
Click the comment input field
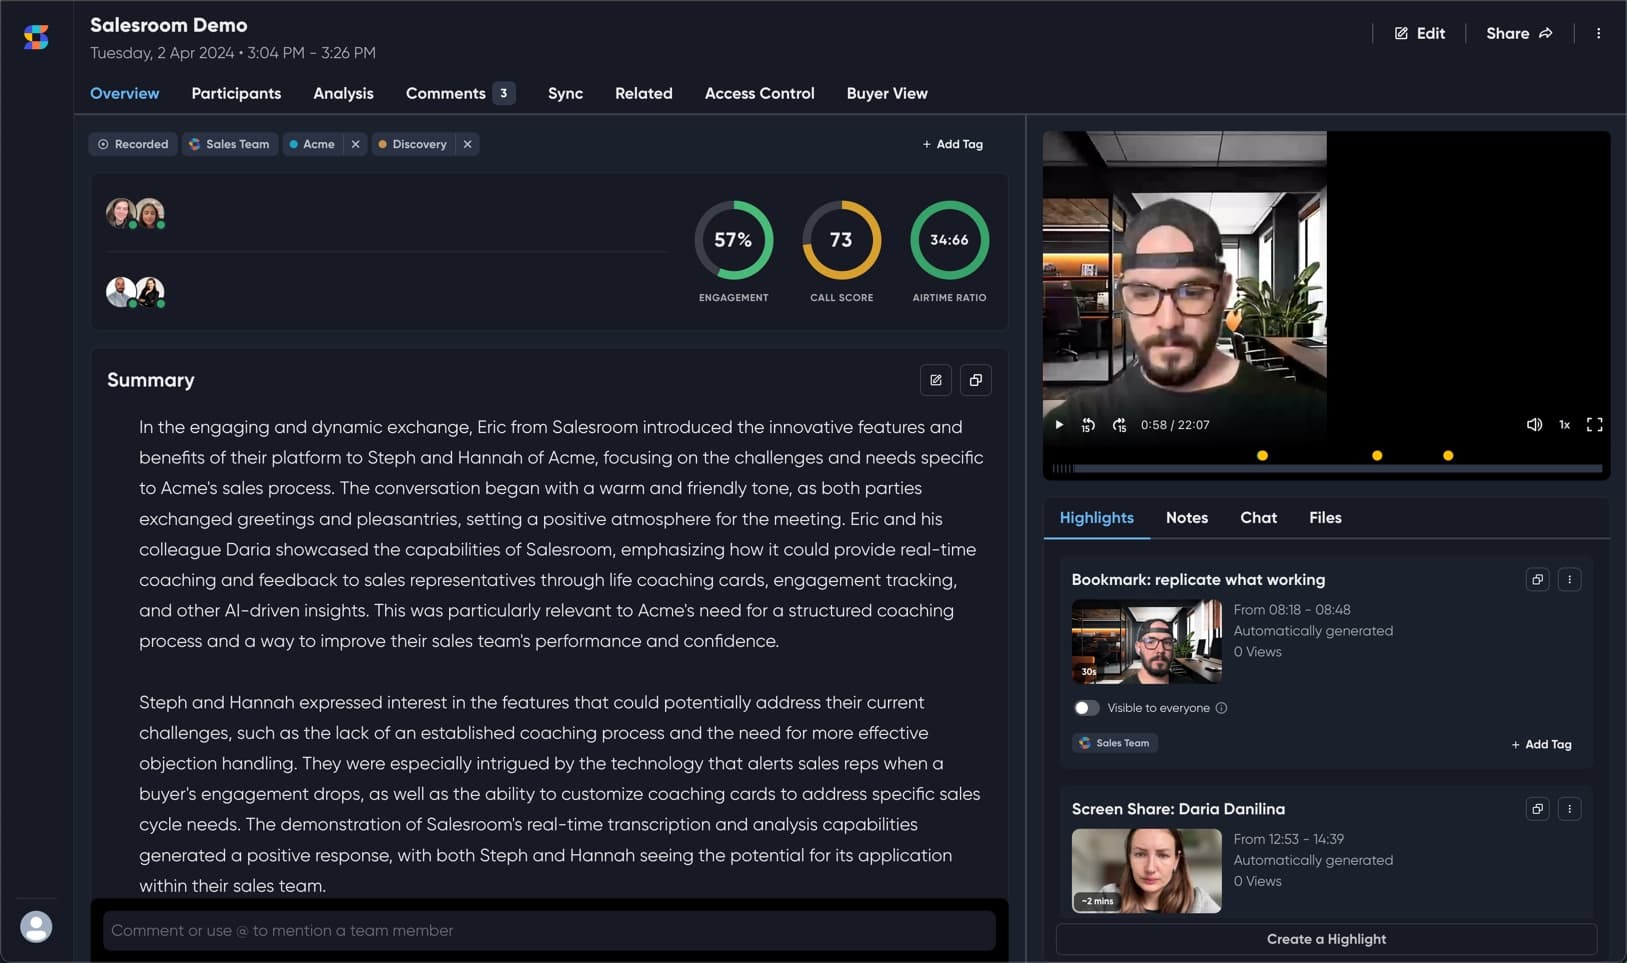[549, 931]
